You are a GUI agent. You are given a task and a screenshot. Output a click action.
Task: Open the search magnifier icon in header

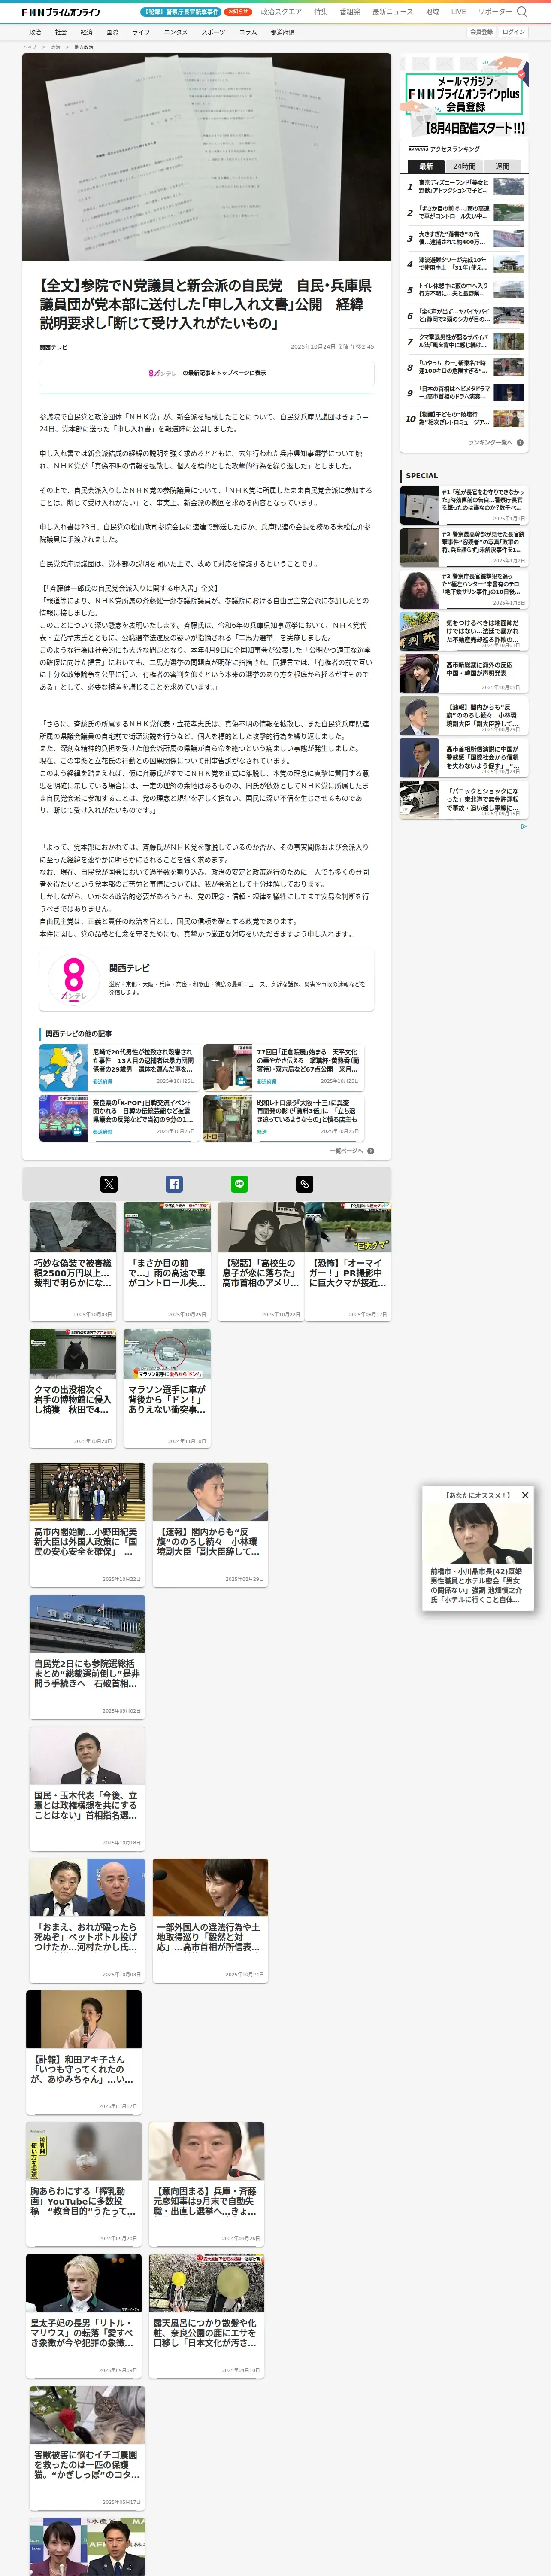(x=521, y=12)
